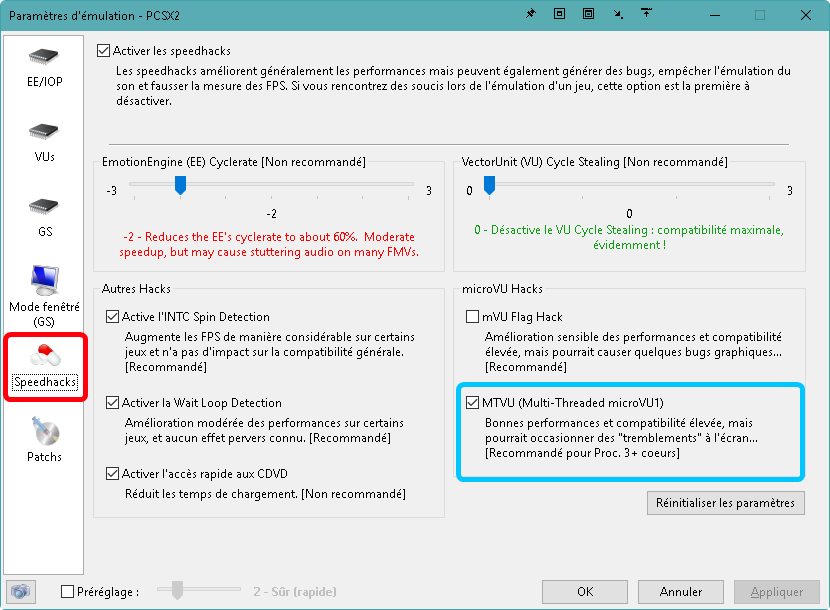The image size is (830, 610).
Task: Toggle MTVU Multi-Threaded microVU1 option
Action: [473, 402]
